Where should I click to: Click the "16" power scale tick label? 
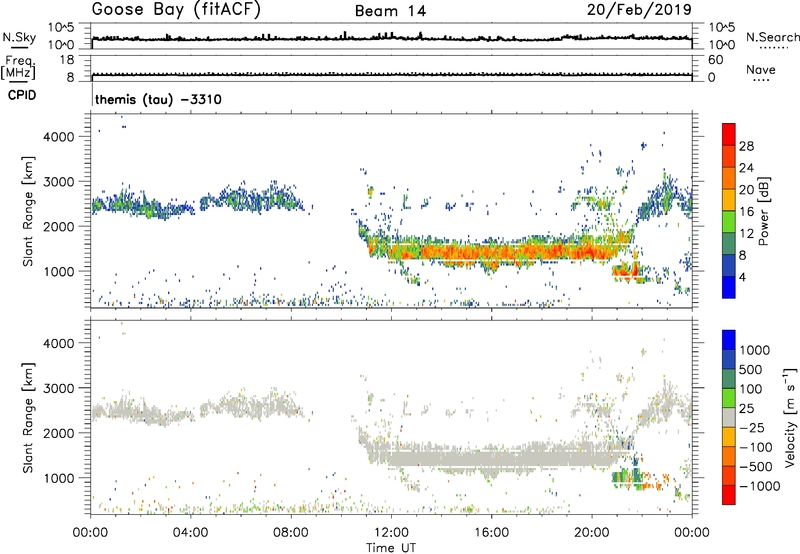pos(746,212)
